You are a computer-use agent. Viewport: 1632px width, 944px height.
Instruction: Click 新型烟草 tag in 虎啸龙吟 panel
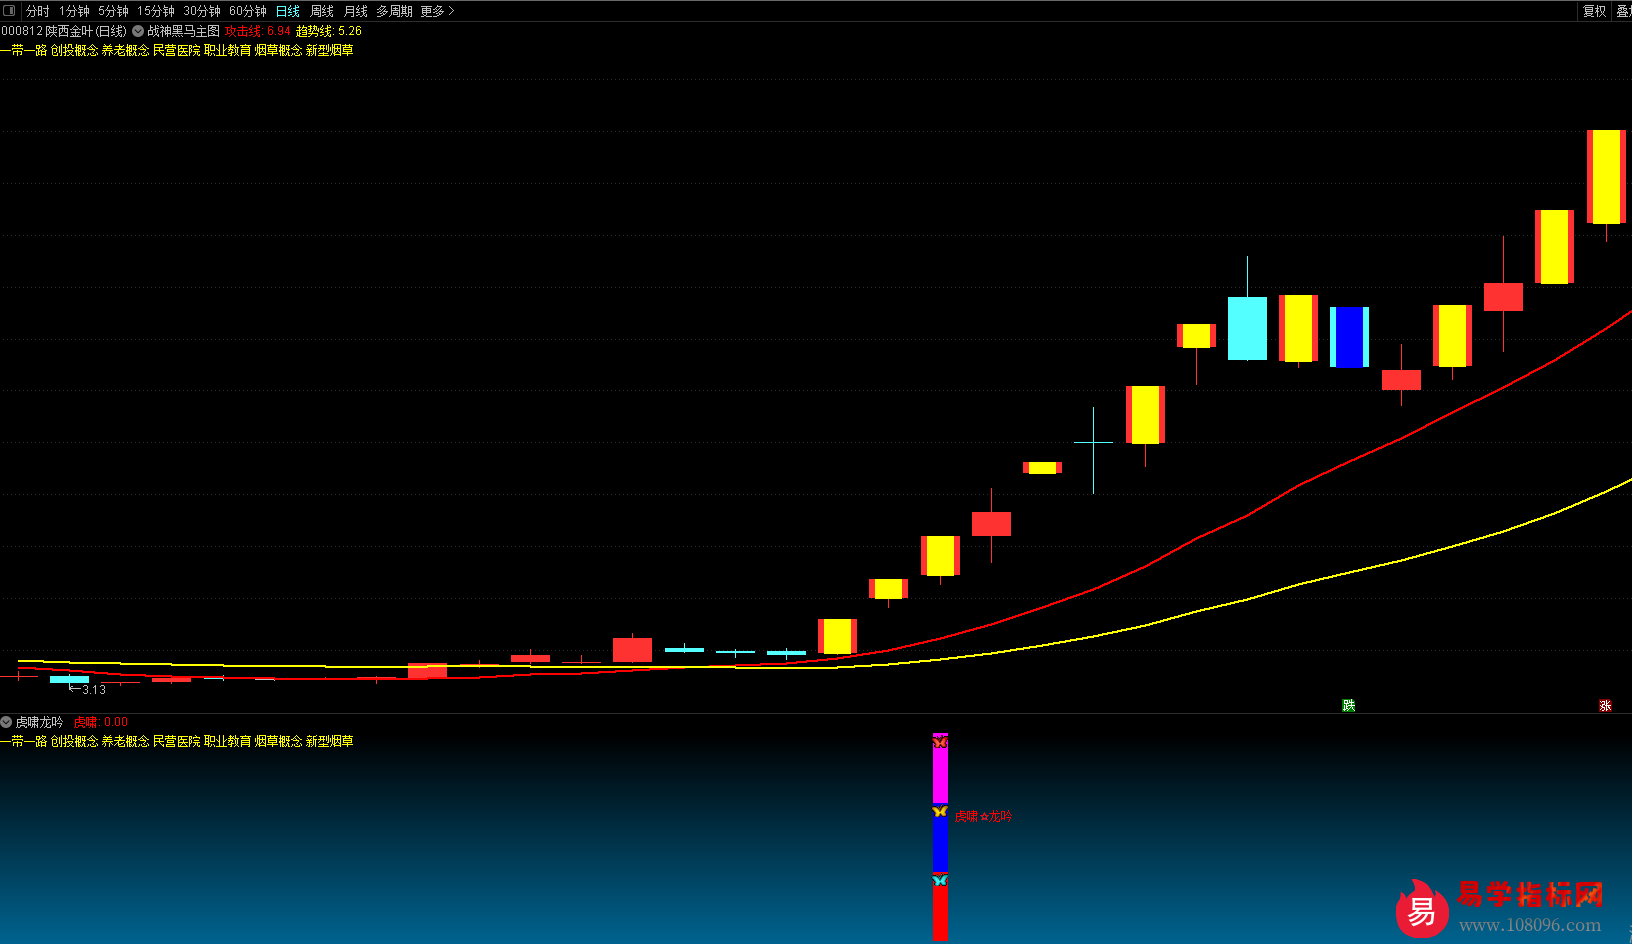pyautogui.click(x=330, y=741)
